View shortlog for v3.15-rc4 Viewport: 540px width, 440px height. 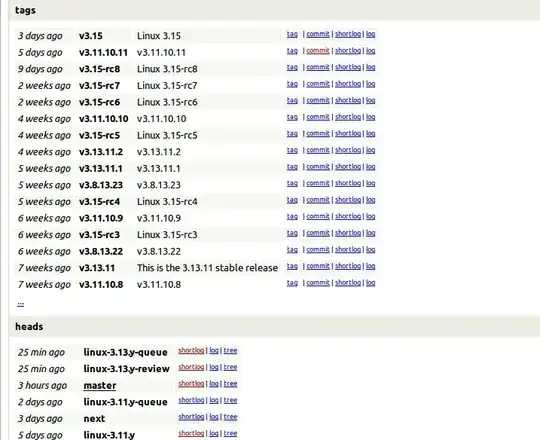pyautogui.click(x=348, y=200)
